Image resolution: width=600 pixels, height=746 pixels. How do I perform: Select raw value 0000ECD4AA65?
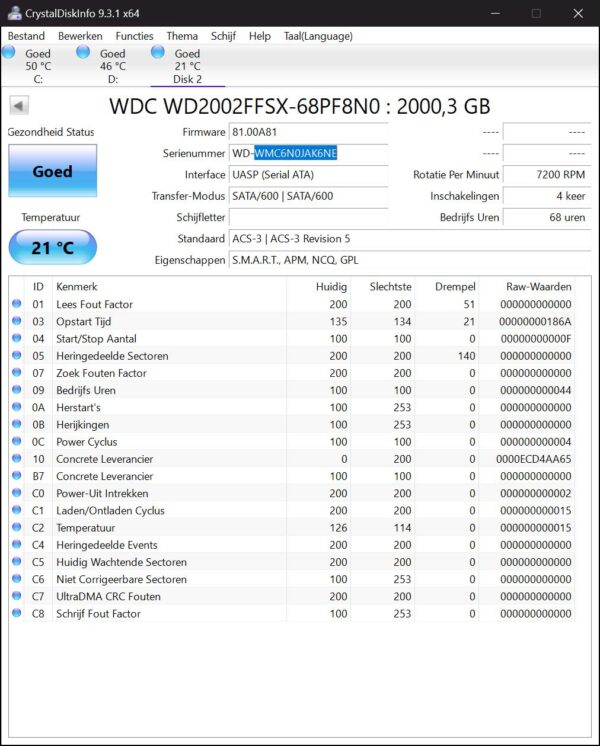(x=533, y=459)
